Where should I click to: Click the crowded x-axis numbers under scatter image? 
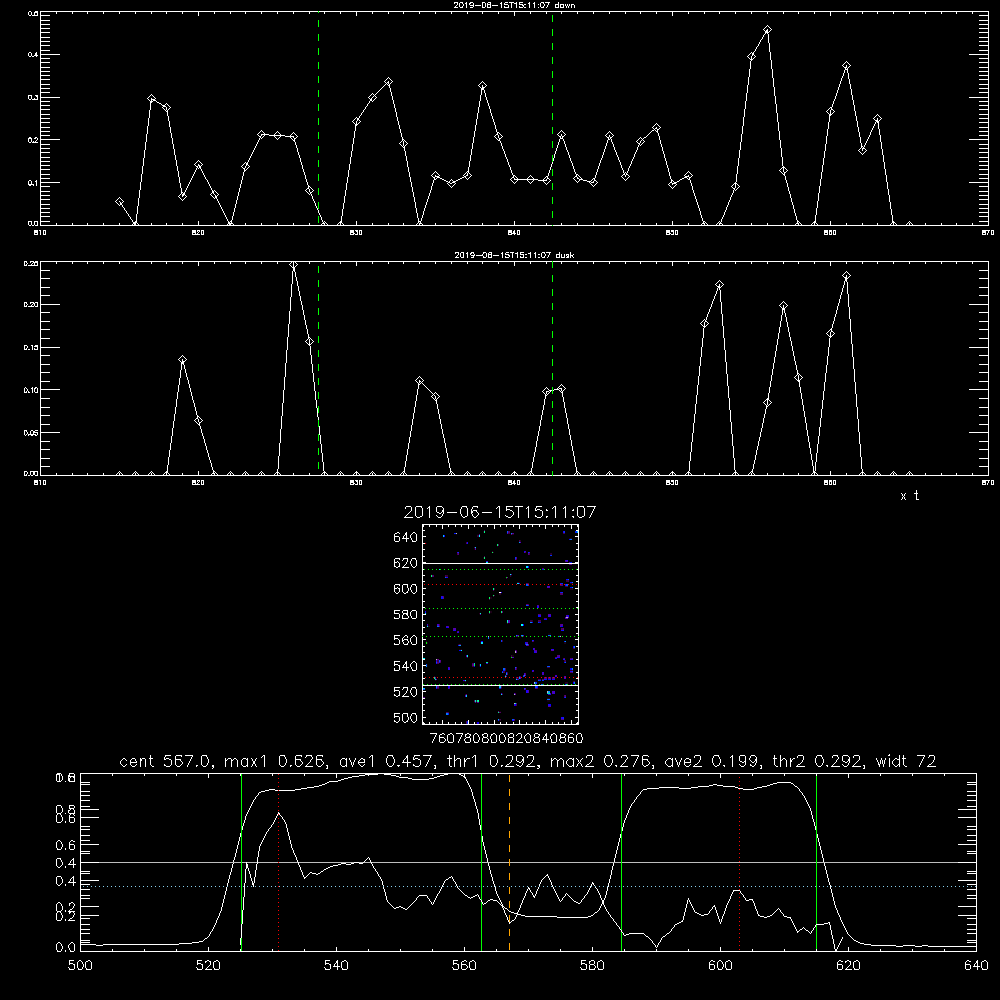(x=506, y=739)
